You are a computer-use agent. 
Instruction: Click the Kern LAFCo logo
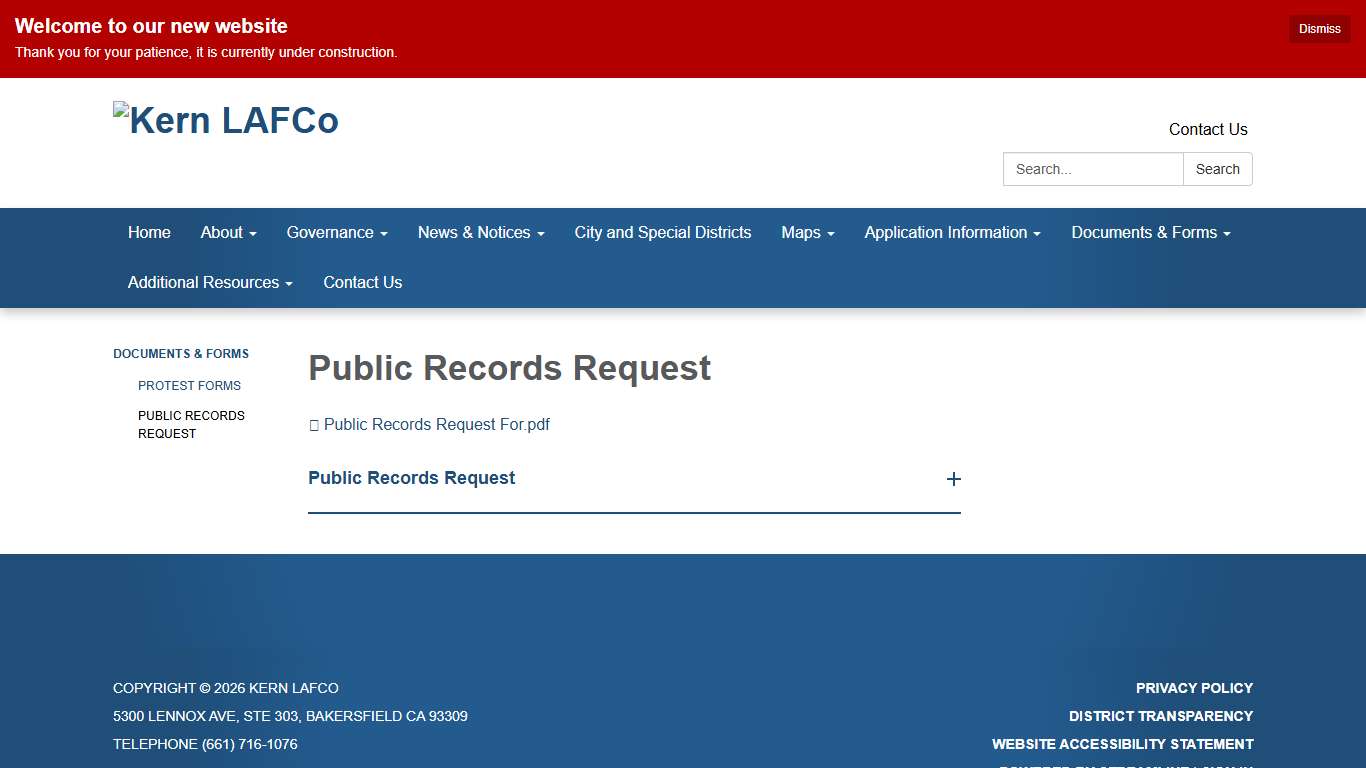(x=226, y=119)
